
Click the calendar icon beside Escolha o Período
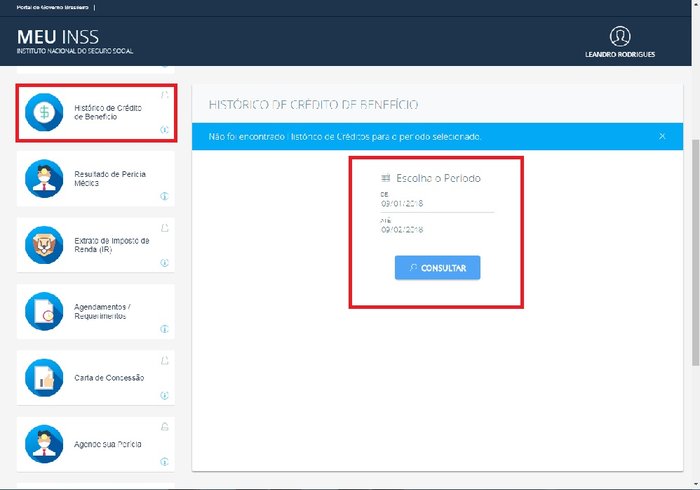[386, 178]
